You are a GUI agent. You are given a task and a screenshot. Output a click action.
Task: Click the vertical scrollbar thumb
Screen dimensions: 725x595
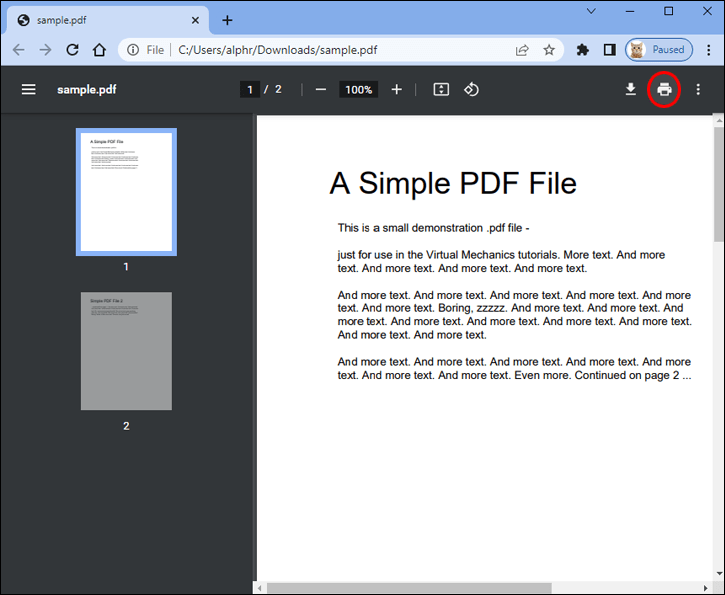(719, 184)
